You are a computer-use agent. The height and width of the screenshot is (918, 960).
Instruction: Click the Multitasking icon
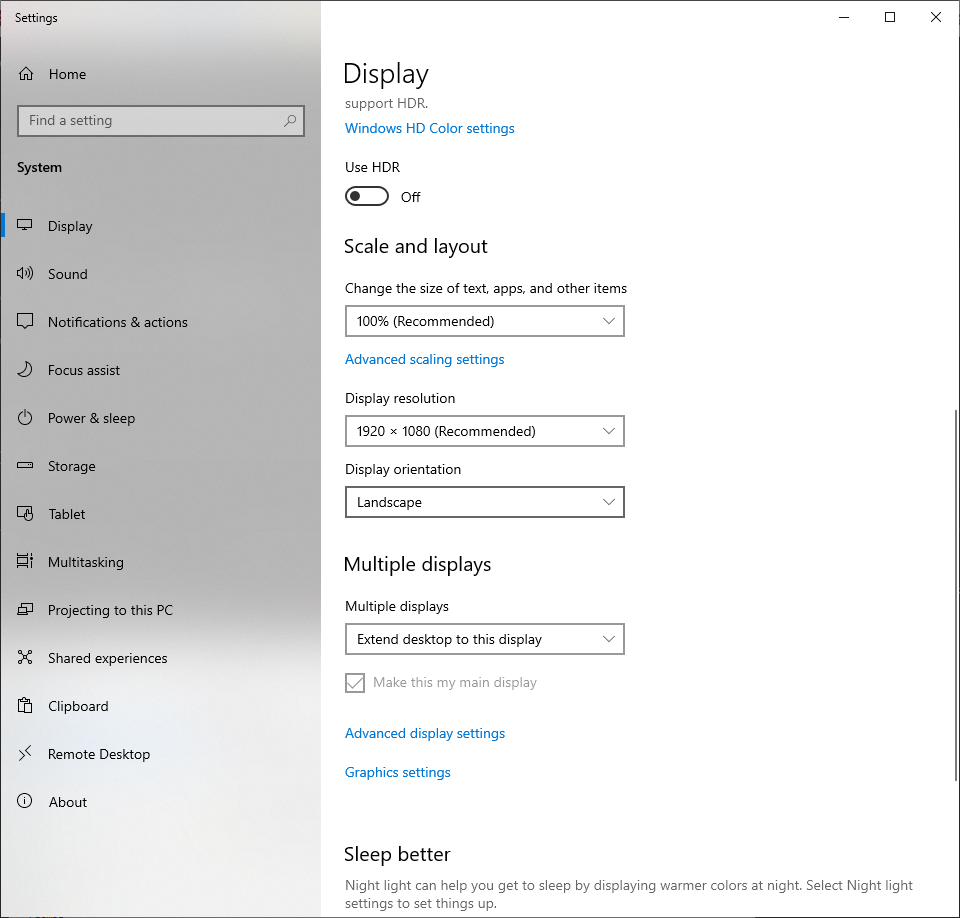[x=25, y=561]
